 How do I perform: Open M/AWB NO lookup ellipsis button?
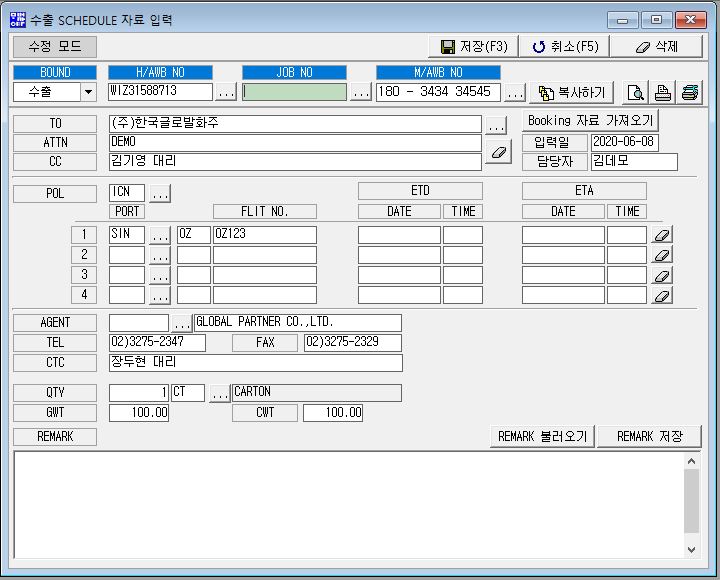click(514, 92)
